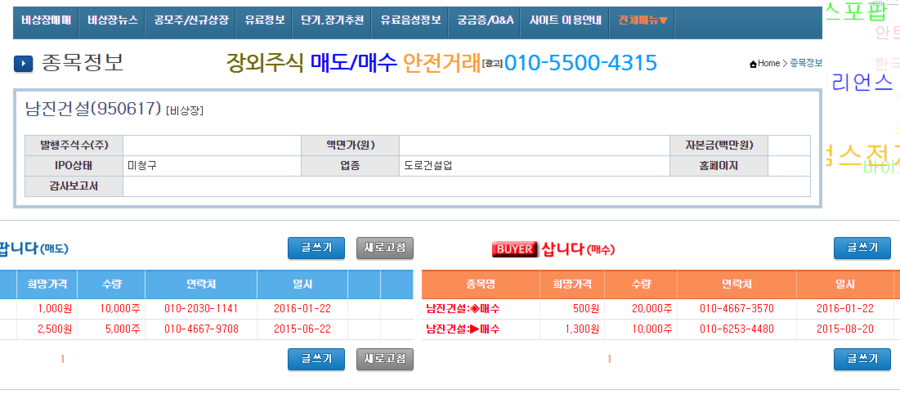Click the 삽니다(매수) section heading

[x=577, y=249]
